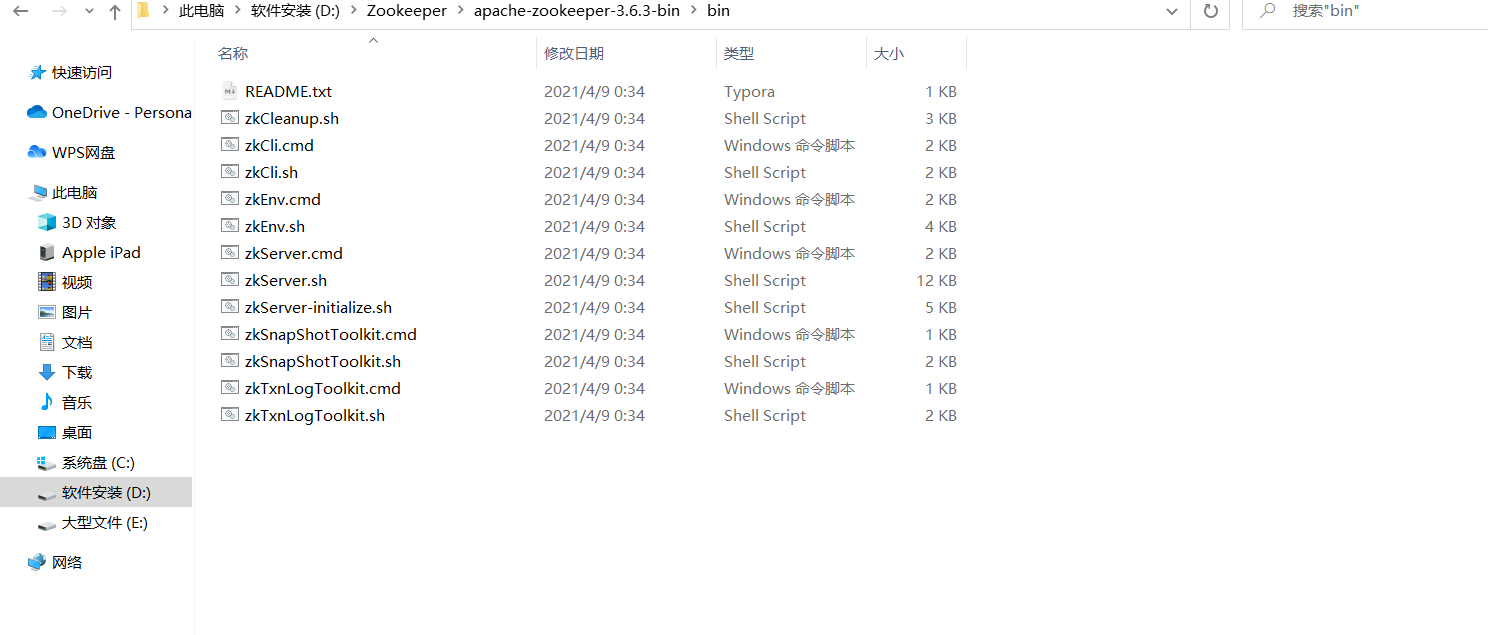The height and width of the screenshot is (635, 1488).
Task: Click the zkSnapShotToolkit.cmd file icon
Action: click(x=230, y=334)
